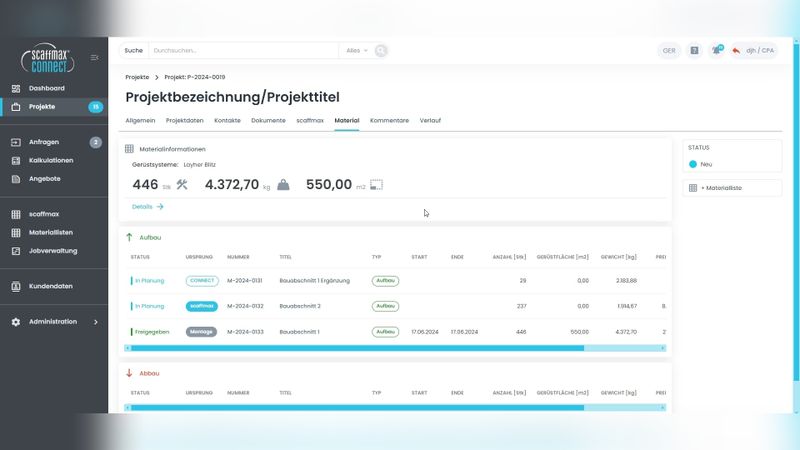Collapse the Abbau section

[x=129, y=373]
